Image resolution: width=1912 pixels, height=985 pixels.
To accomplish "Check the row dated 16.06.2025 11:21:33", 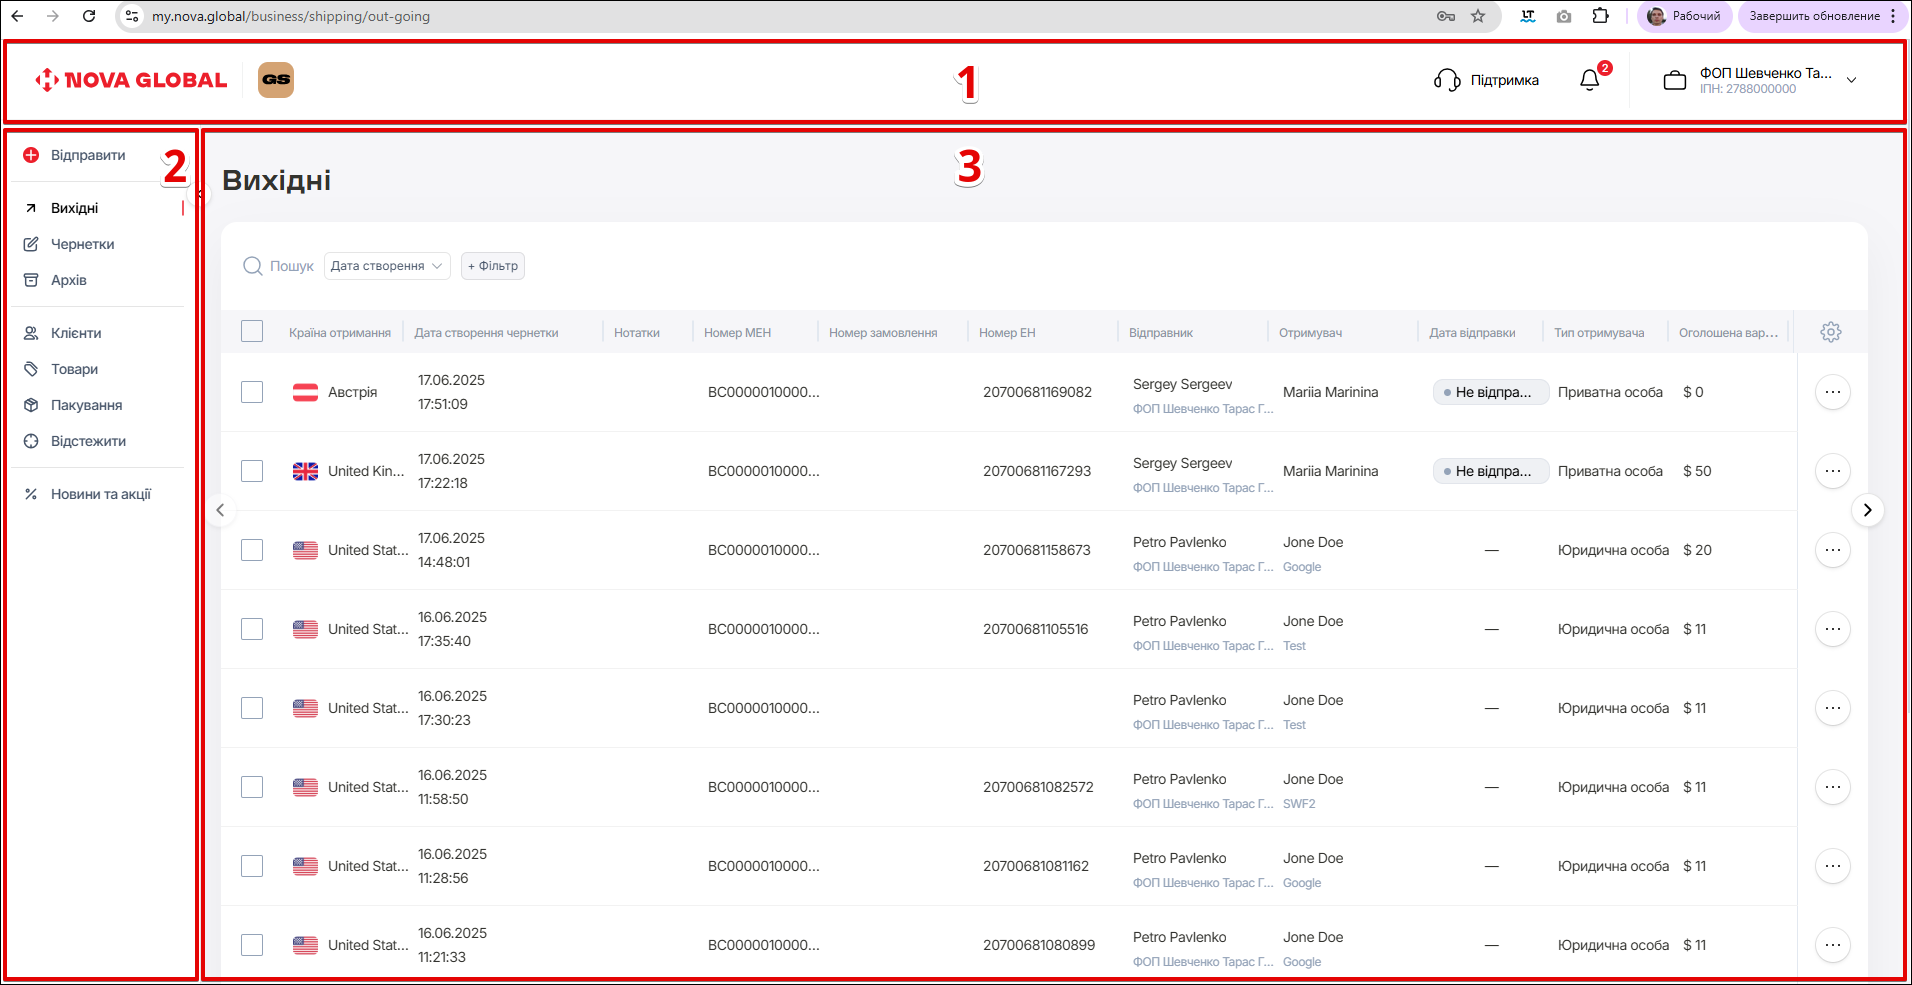I will click(252, 945).
